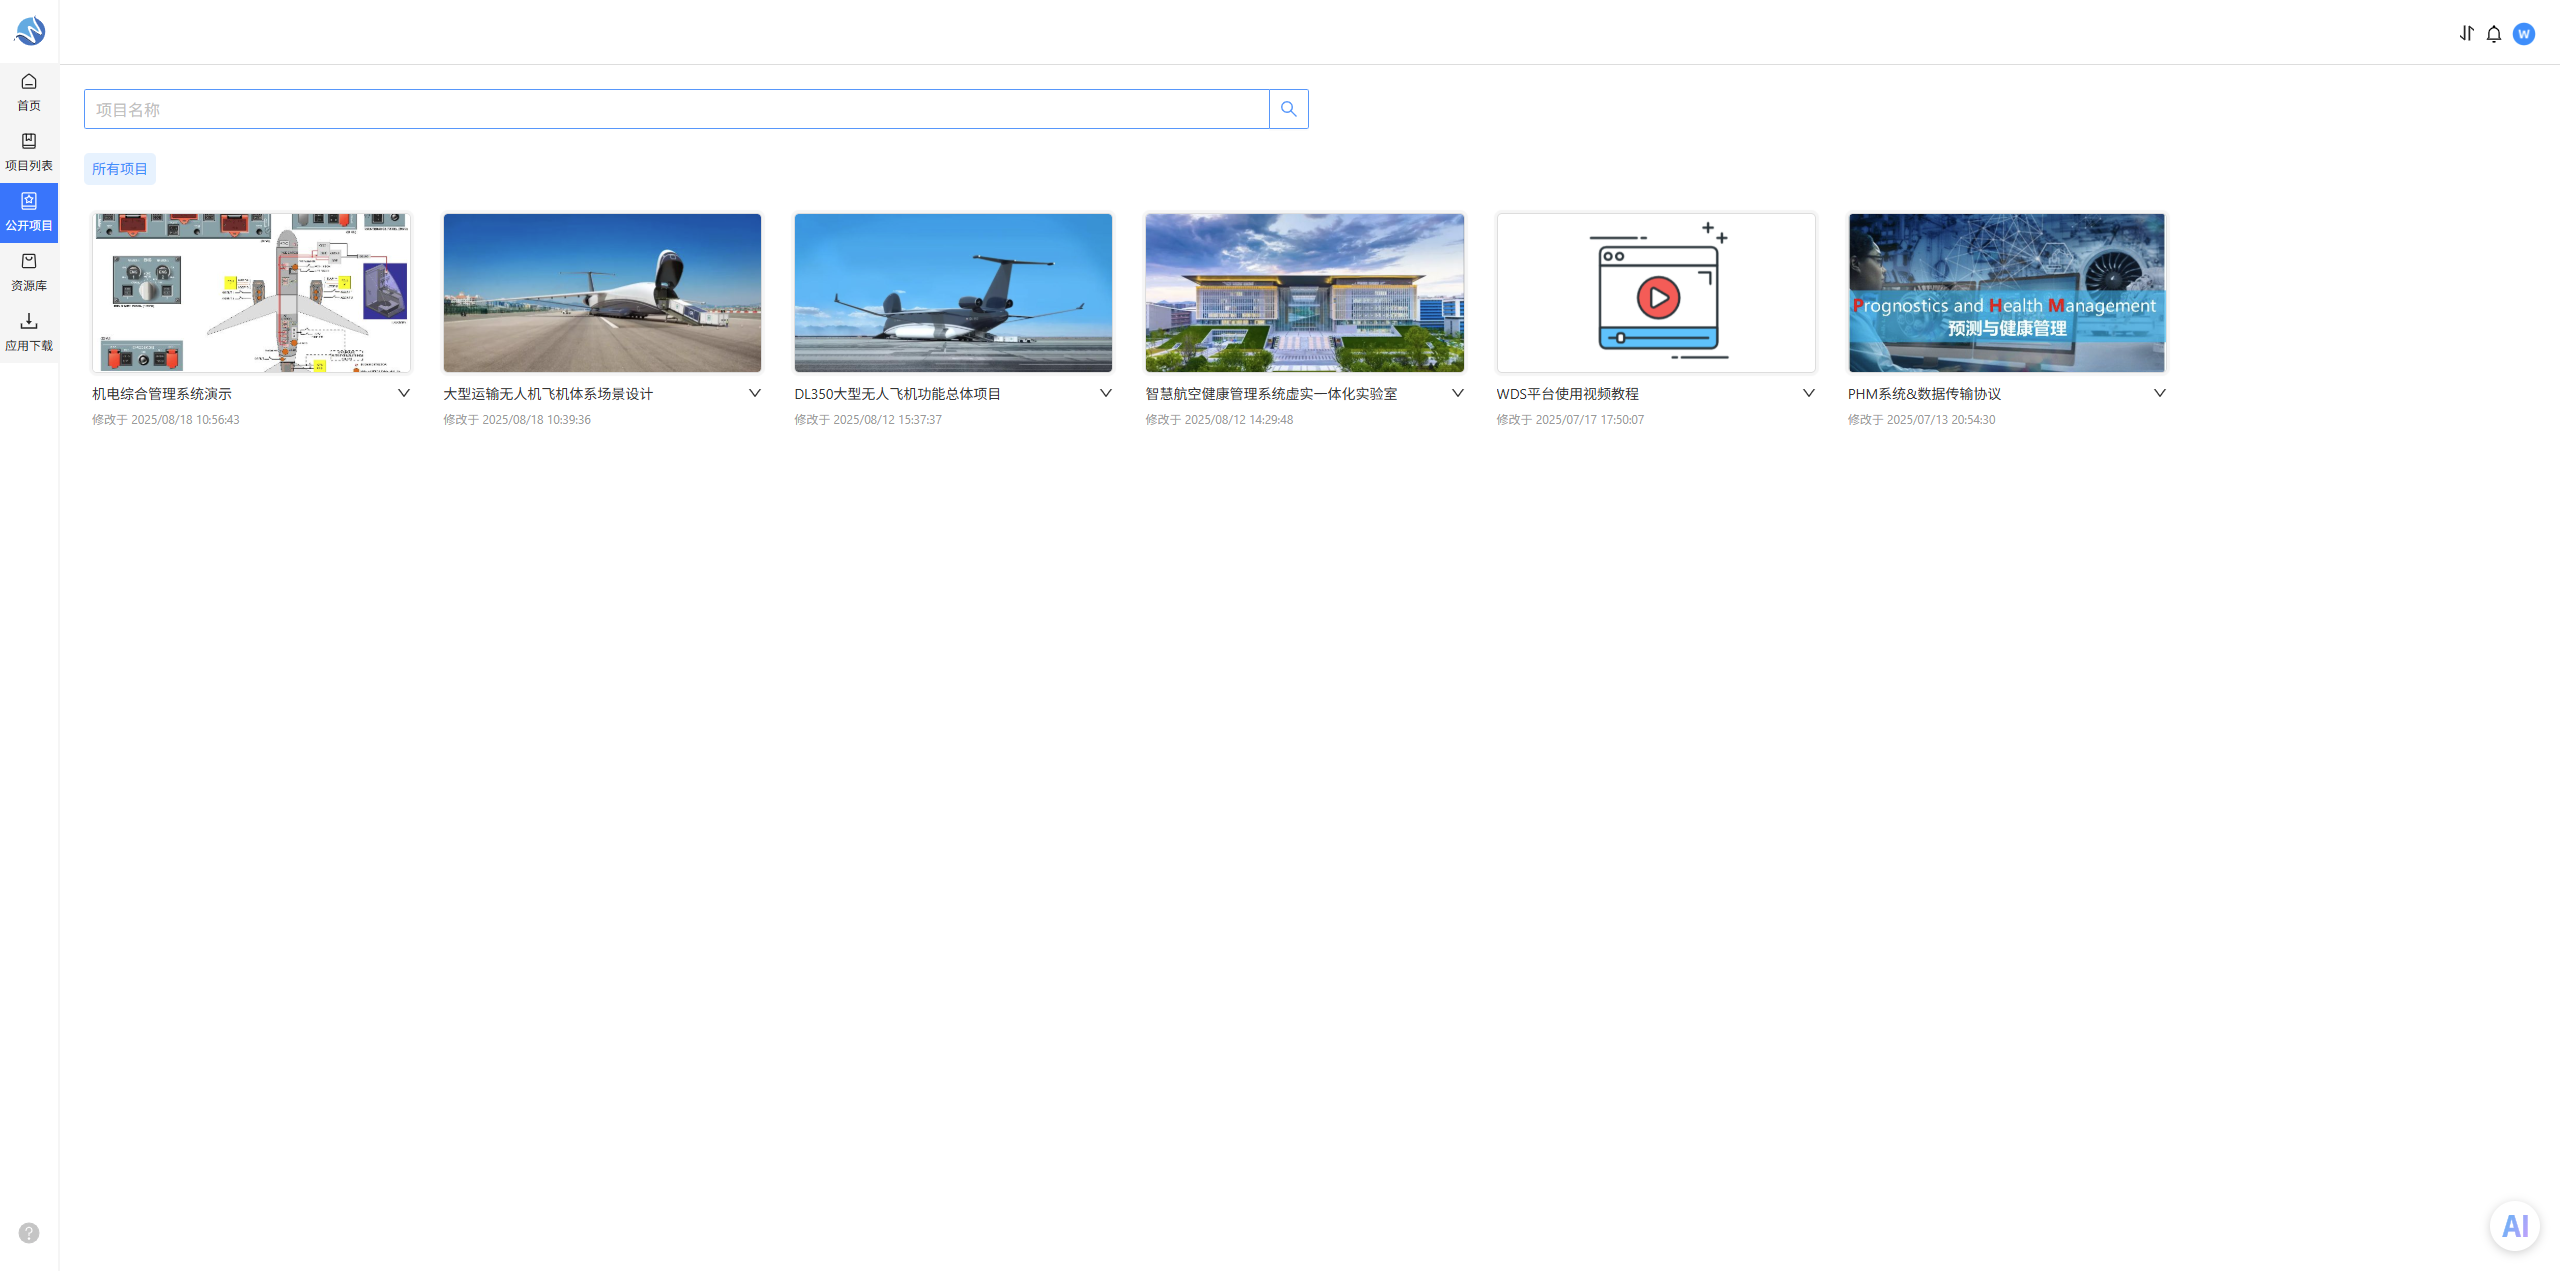
Task: Open the 大型运输无人机飞机体系场景设计 thumbnail
Action: pyautogui.click(x=602, y=293)
